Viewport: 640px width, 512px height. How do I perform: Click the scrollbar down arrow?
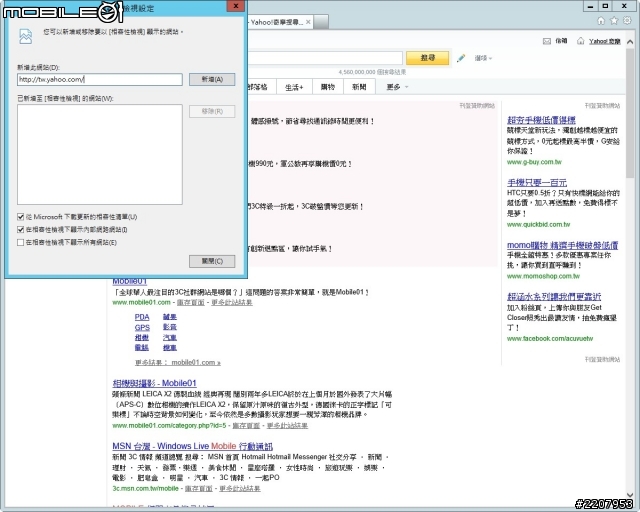coord(630,495)
